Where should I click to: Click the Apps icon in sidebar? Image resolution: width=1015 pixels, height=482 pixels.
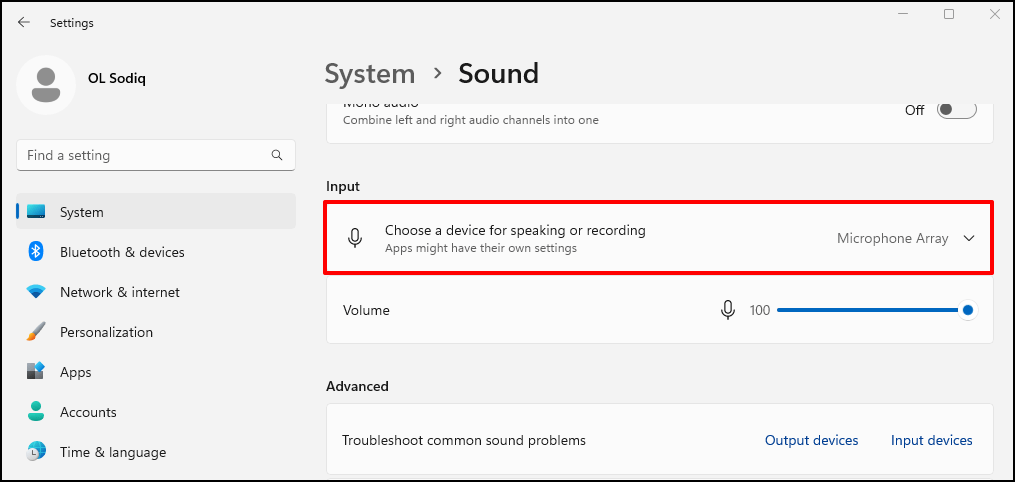[36, 371]
